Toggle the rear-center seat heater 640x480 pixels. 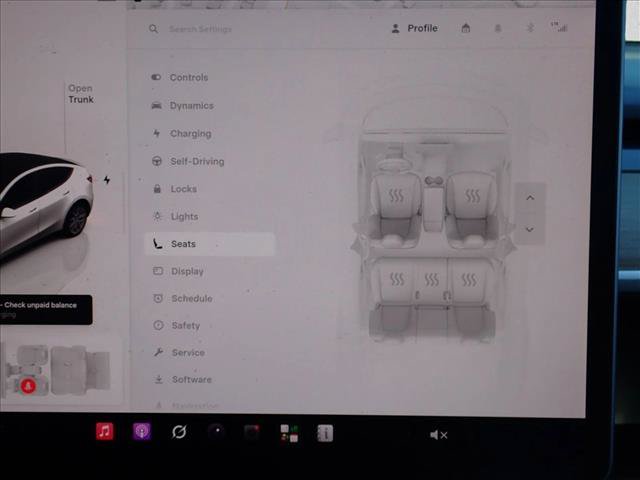point(431,279)
